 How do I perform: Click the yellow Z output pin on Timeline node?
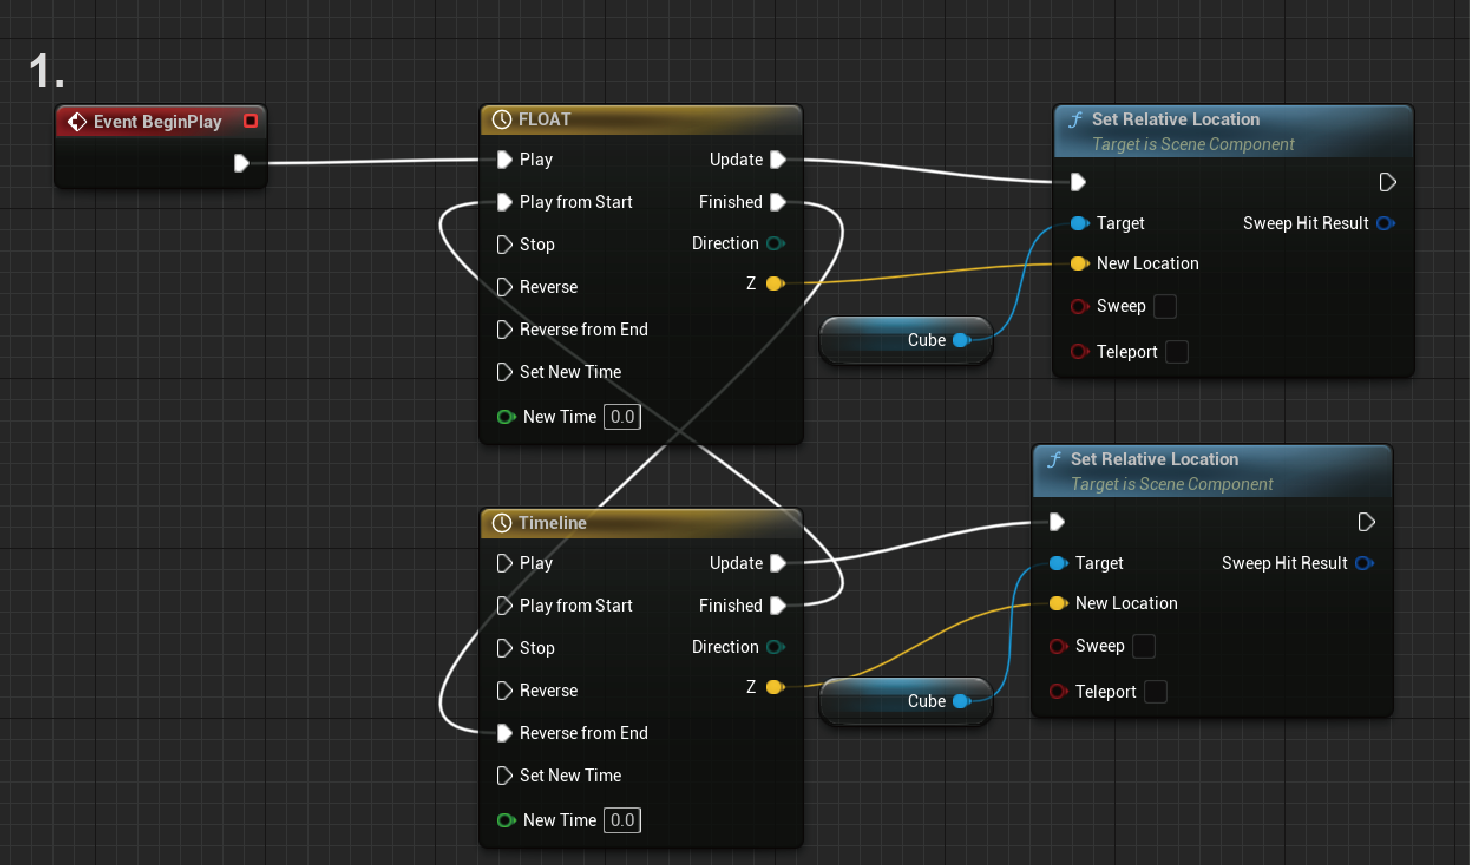click(x=775, y=687)
